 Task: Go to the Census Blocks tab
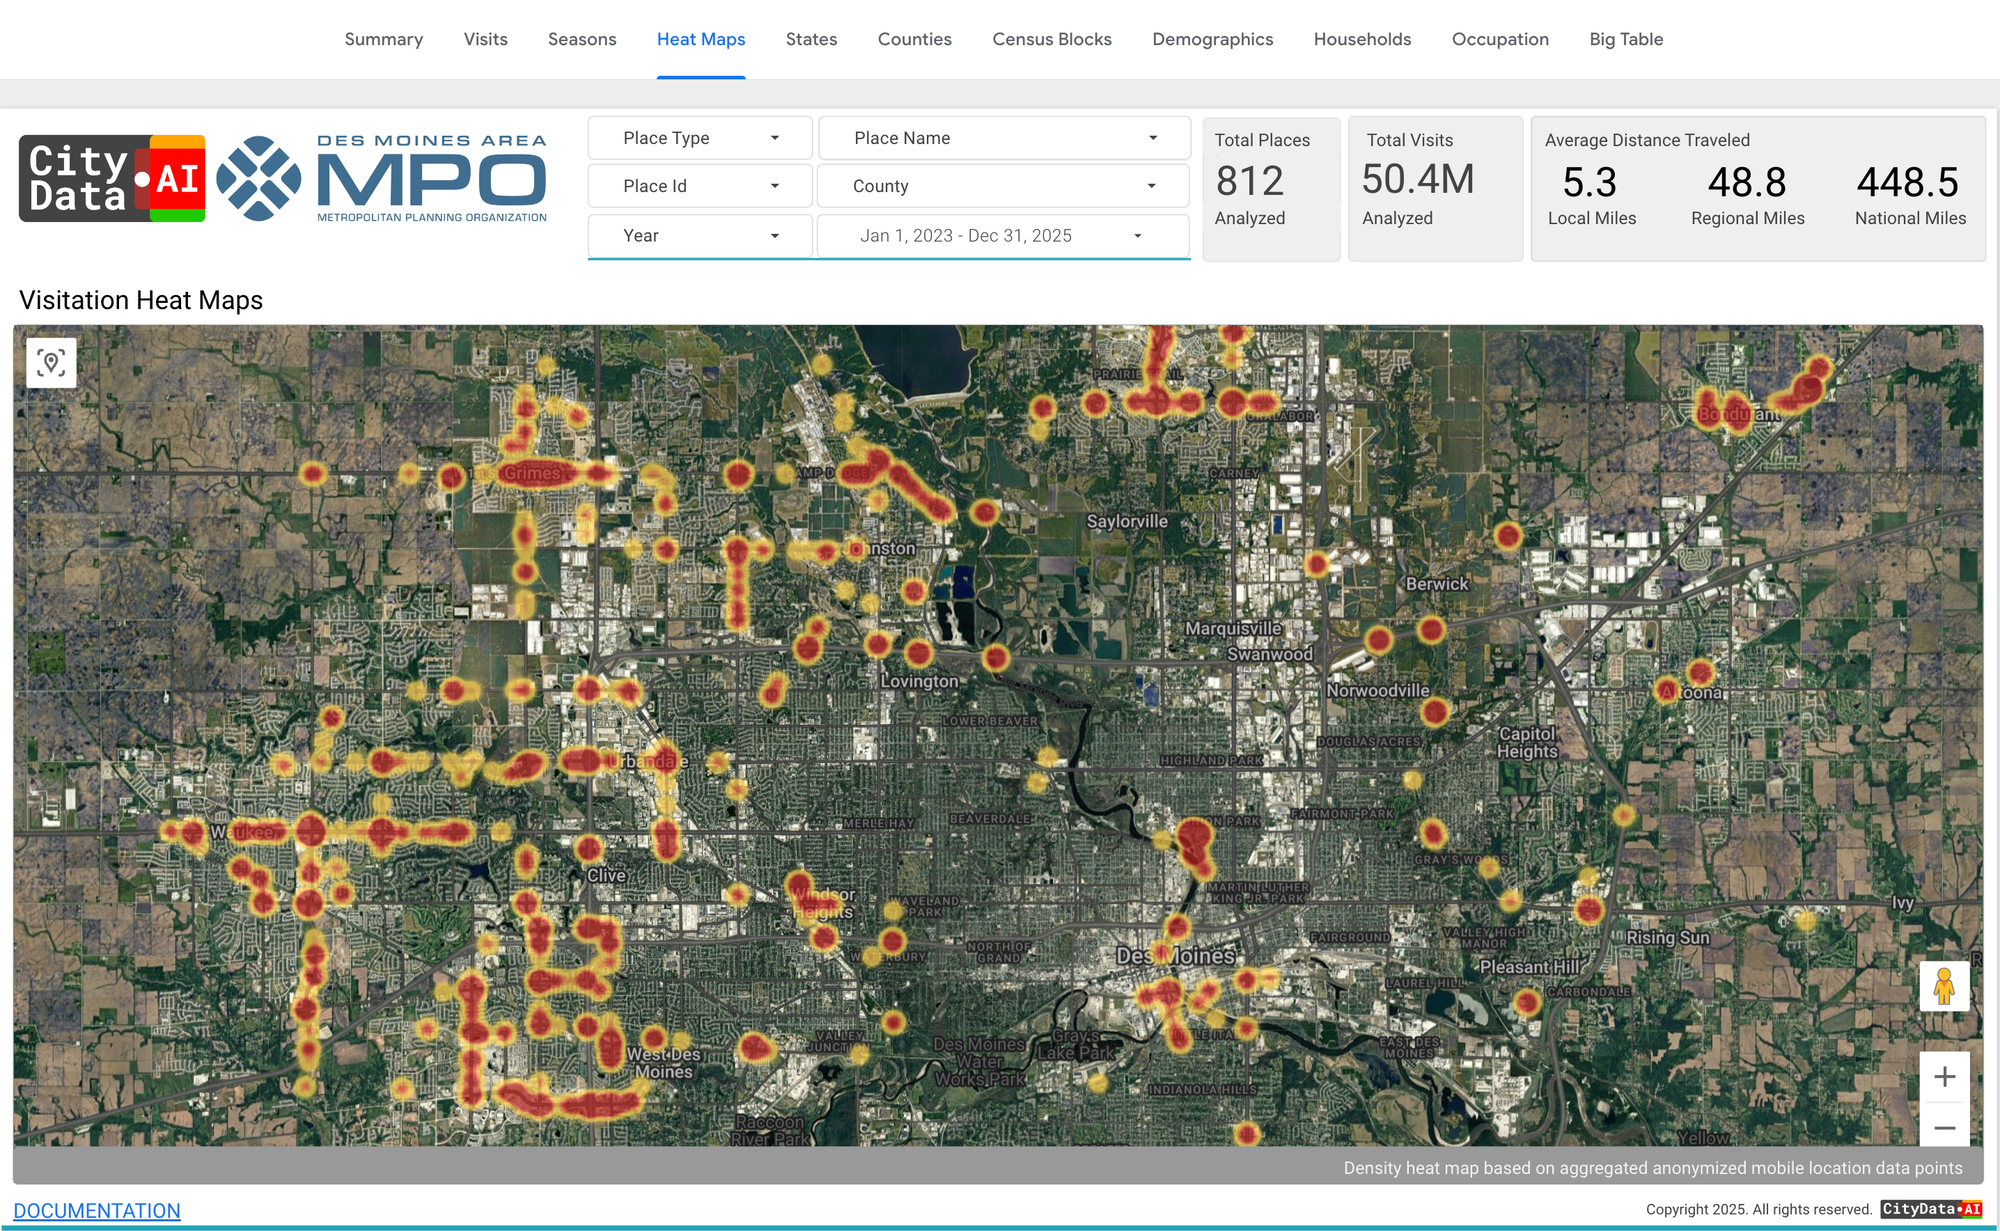pyautogui.click(x=1051, y=39)
